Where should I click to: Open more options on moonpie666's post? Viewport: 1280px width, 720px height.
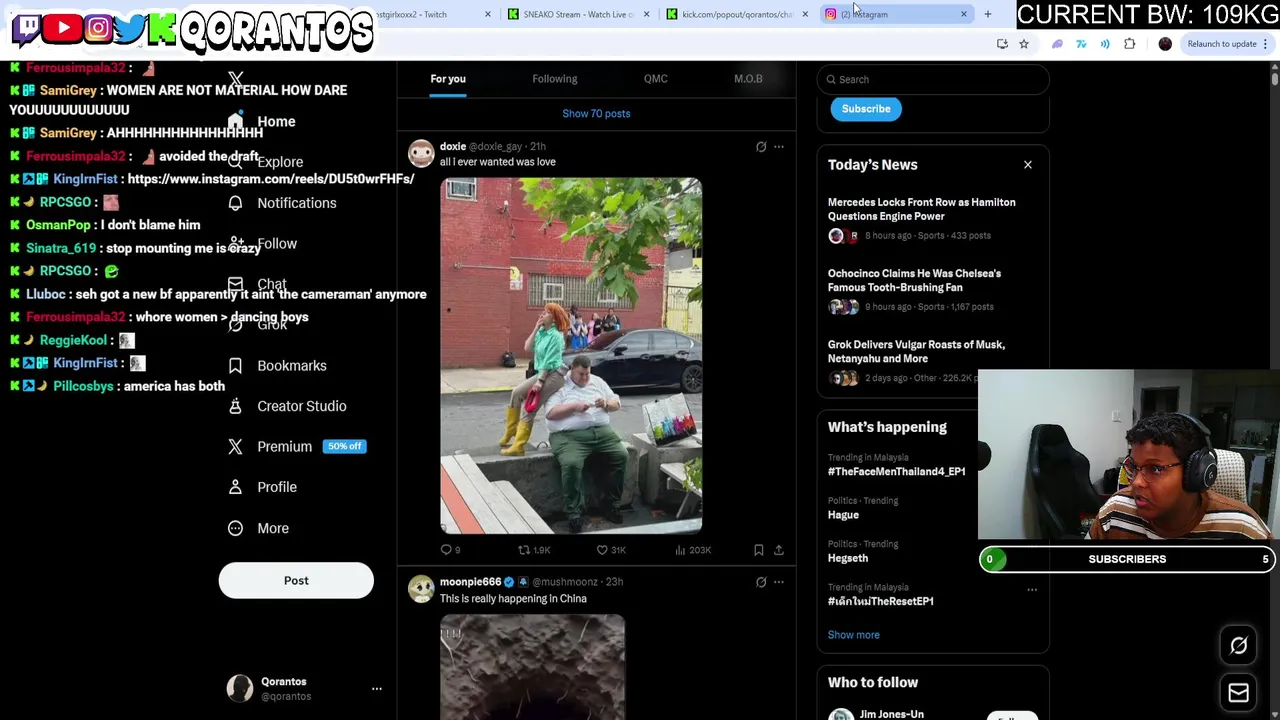779,582
